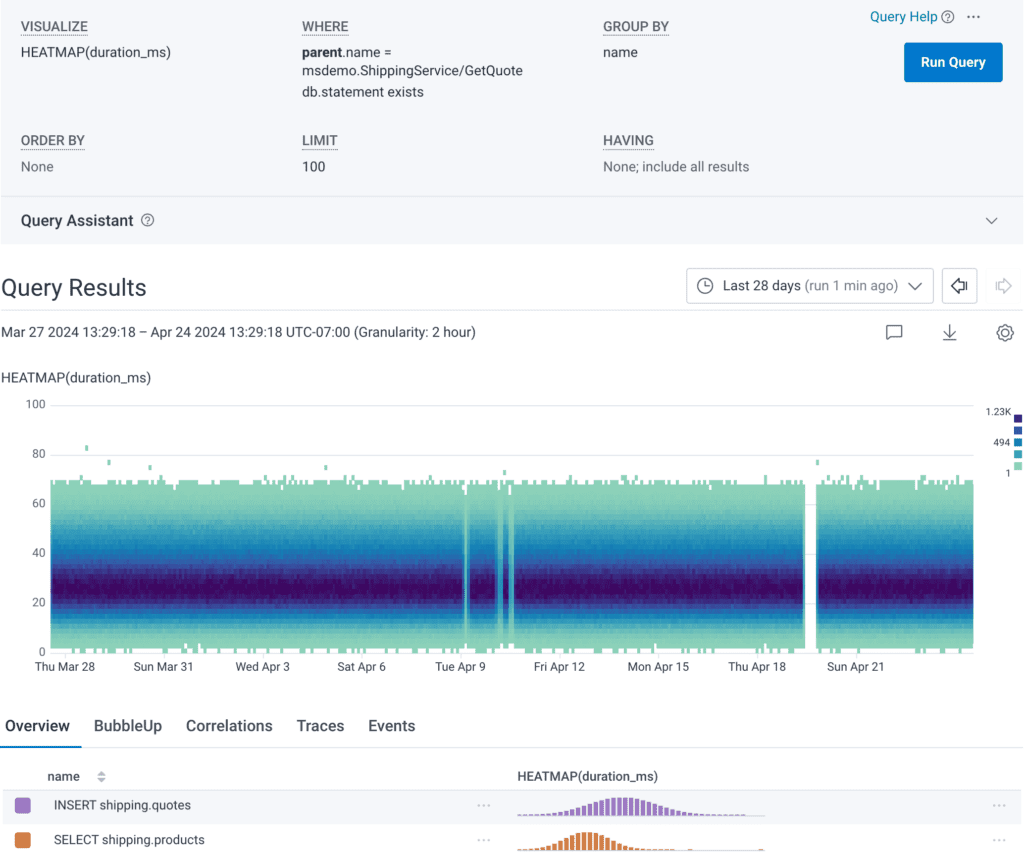Viewport: 1024px width, 859px height.
Task: Sort results by the name column
Action: pos(101,777)
